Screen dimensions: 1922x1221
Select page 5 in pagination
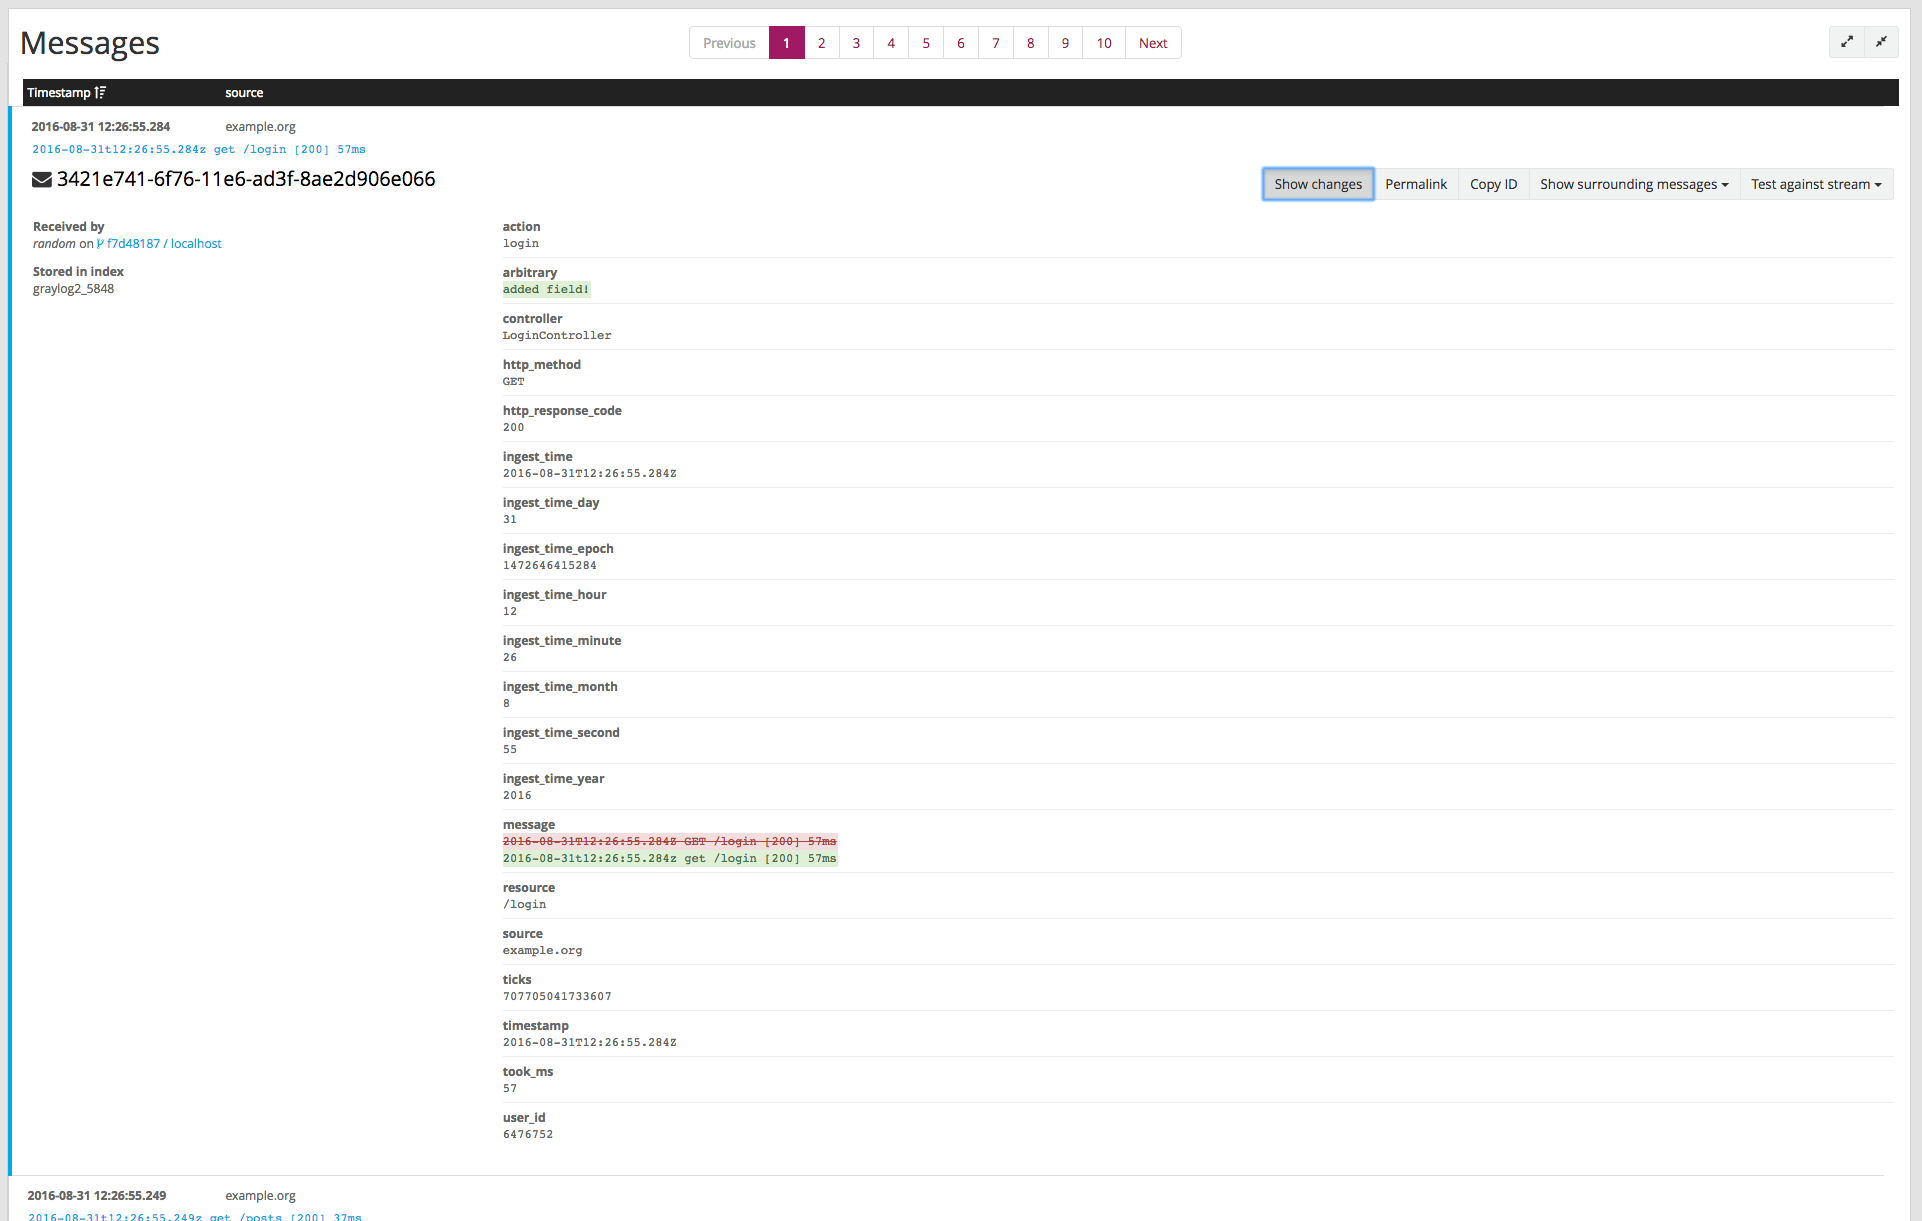[x=926, y=43]
